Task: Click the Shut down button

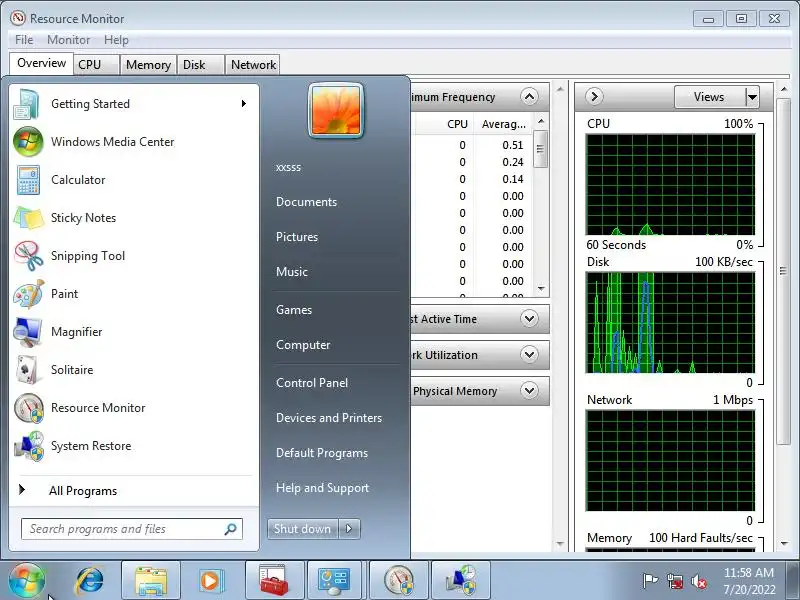Action: coord(303,529)
